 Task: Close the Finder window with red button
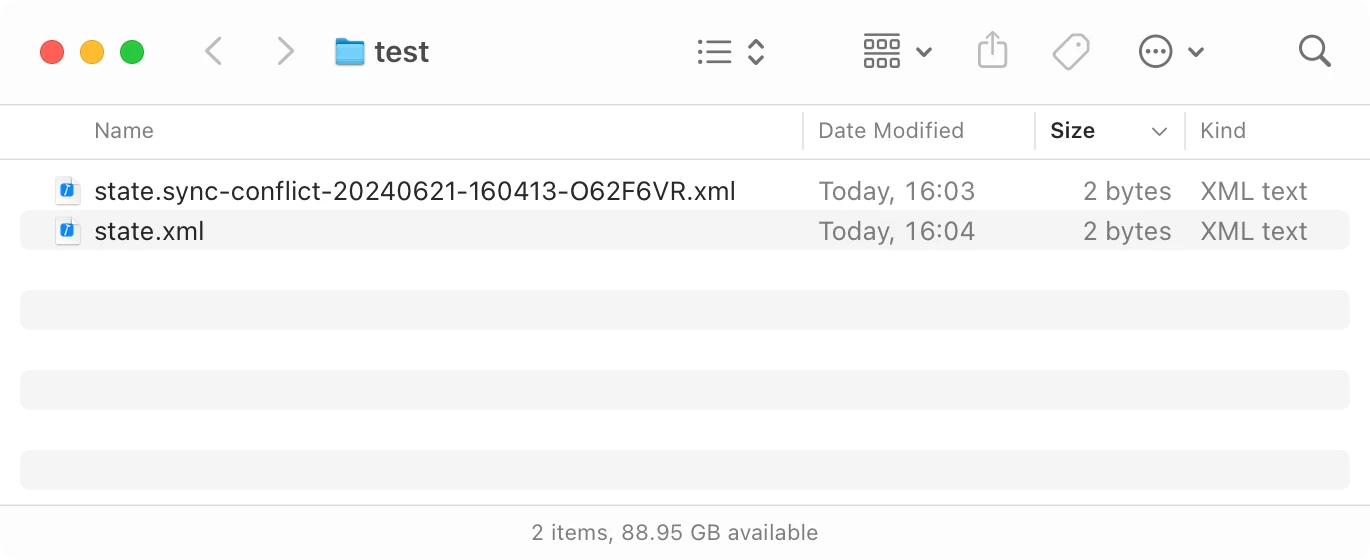tap(52, 52)
